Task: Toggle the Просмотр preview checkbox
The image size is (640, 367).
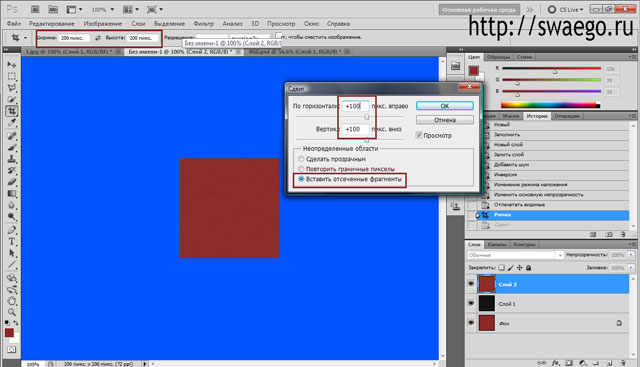Action: click(x=419, y=135)
